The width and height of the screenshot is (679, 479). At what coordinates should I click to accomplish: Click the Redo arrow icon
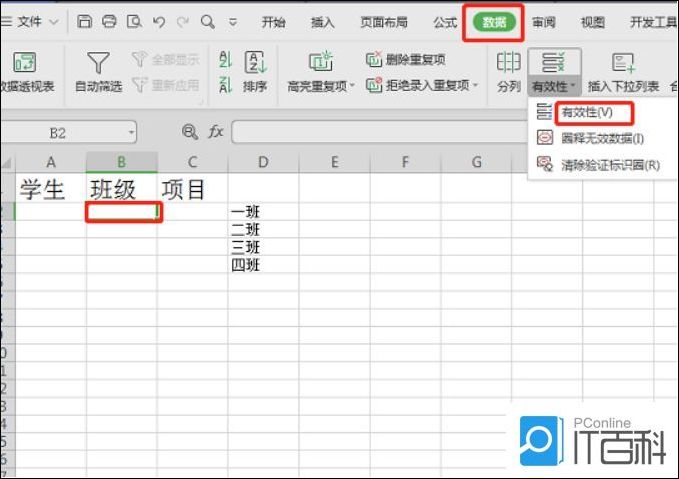point(183,22)
